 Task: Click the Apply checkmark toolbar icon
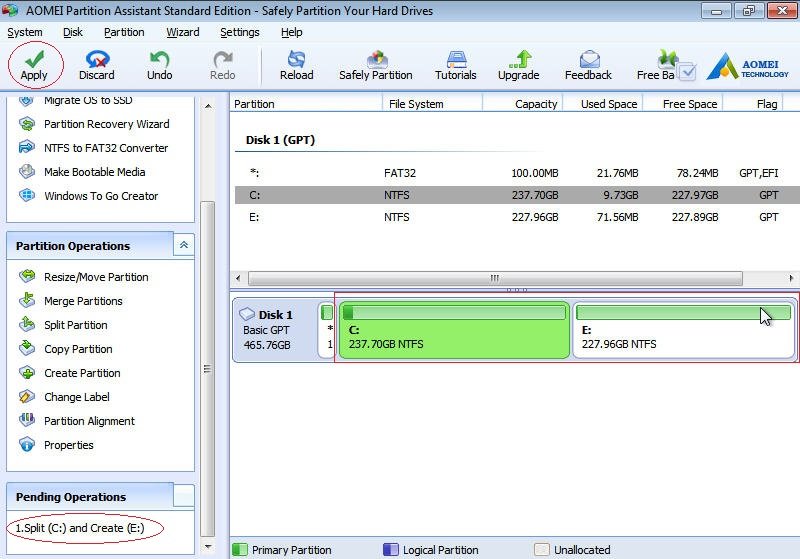click(34, 59)
